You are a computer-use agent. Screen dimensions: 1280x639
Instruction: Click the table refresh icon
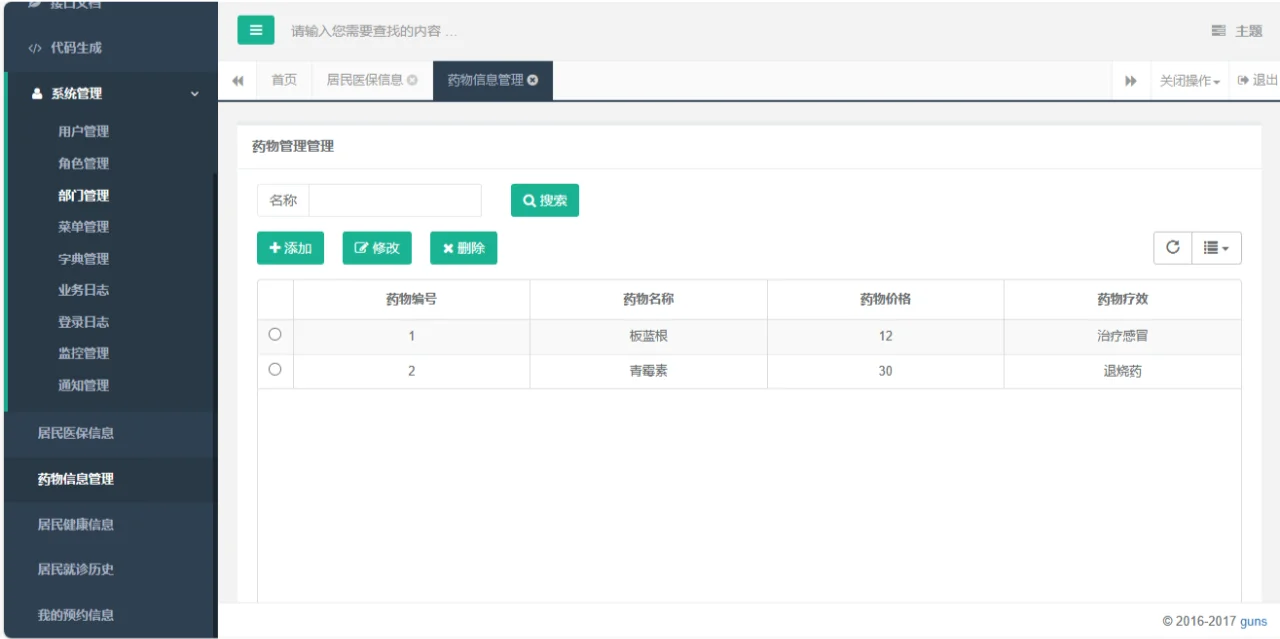pos(1172,248)
